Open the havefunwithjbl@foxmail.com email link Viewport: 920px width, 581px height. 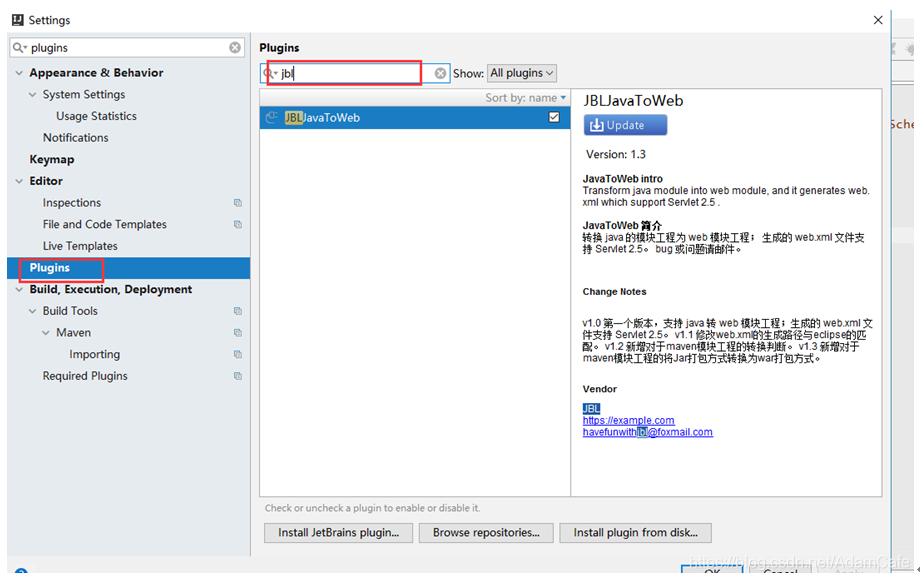[x=648, y=432]
